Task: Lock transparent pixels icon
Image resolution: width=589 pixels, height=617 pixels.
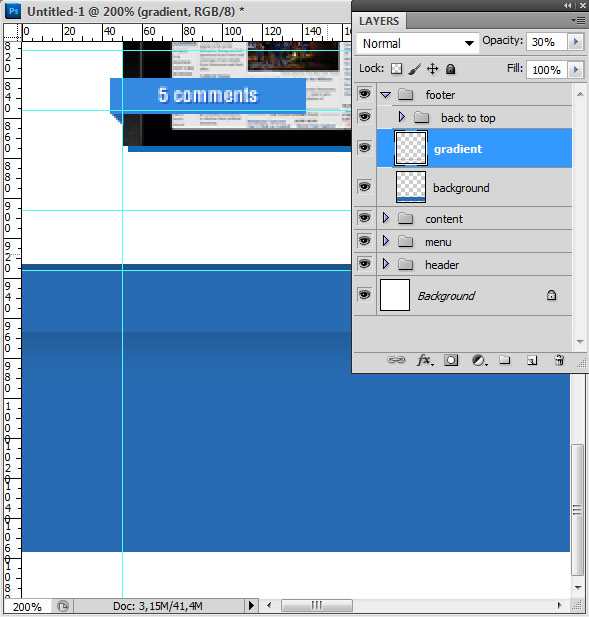Action: (397, 69)
